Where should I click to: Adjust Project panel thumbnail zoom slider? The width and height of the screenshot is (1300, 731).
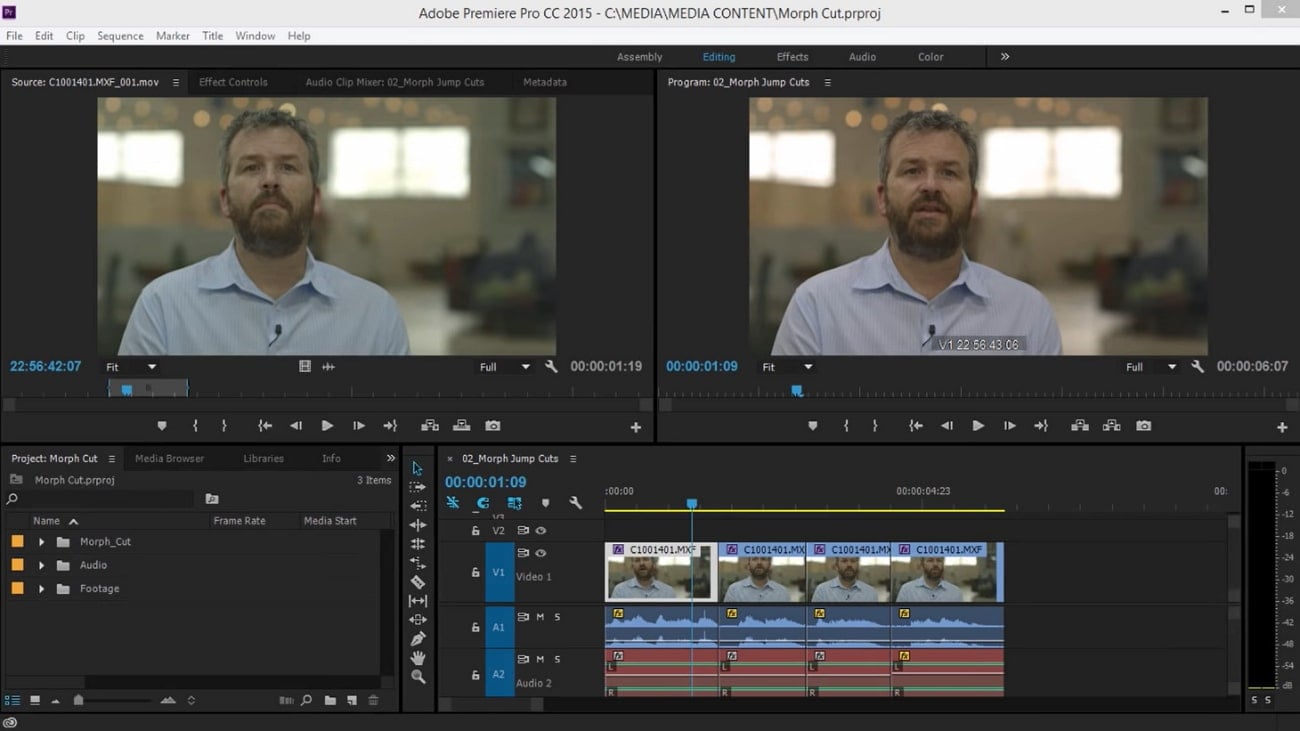coord(79,701)
